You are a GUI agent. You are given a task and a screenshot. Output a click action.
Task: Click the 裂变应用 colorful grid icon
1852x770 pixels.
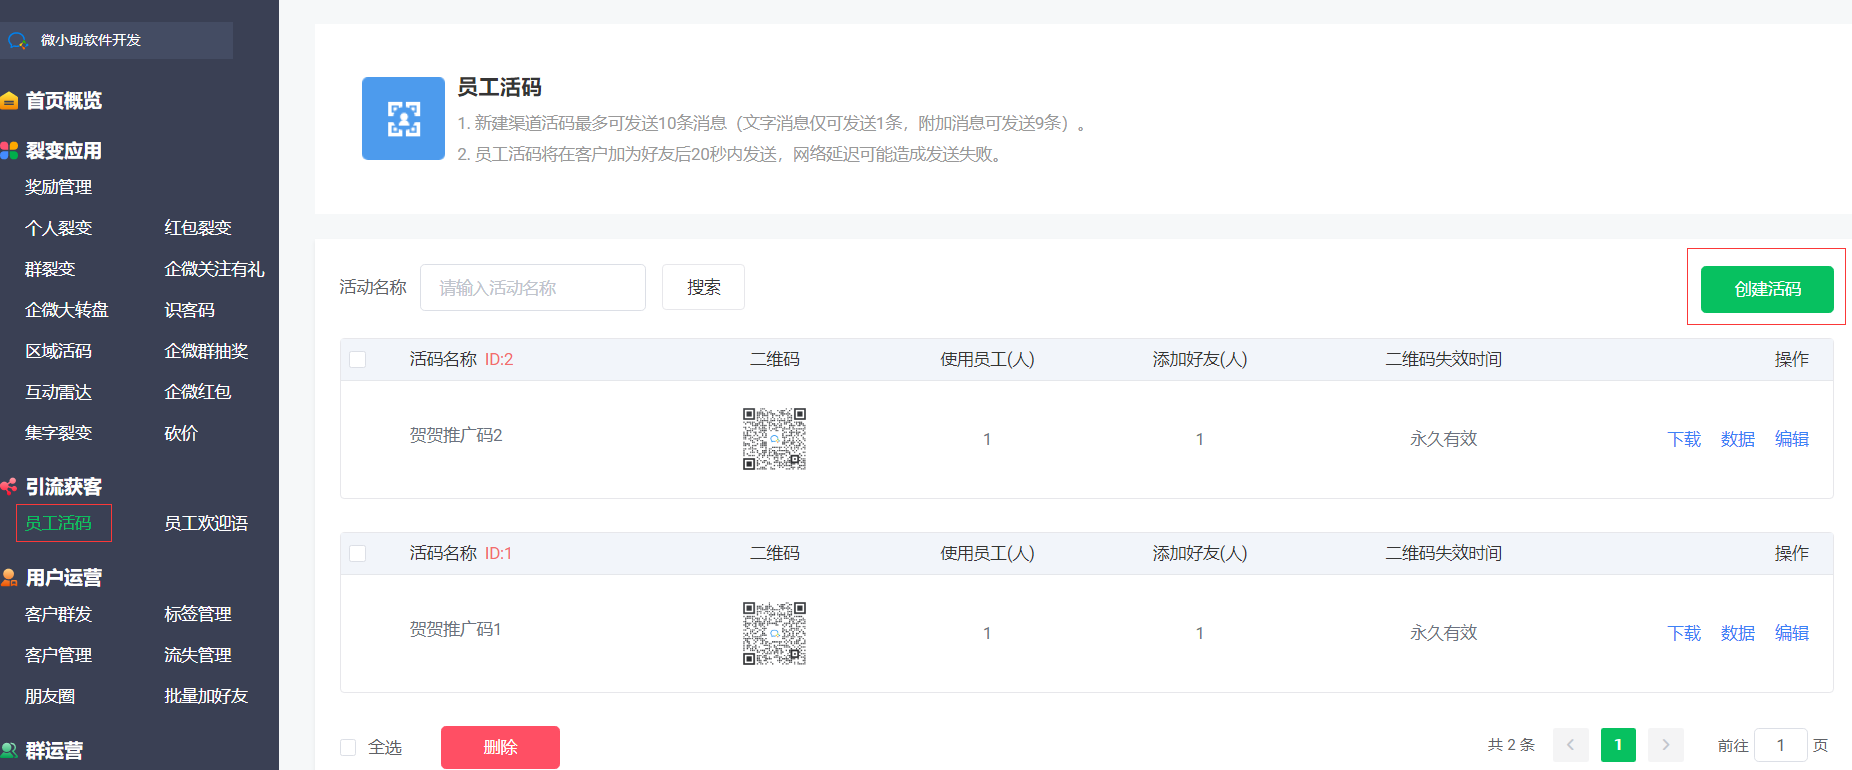point(9,151)
